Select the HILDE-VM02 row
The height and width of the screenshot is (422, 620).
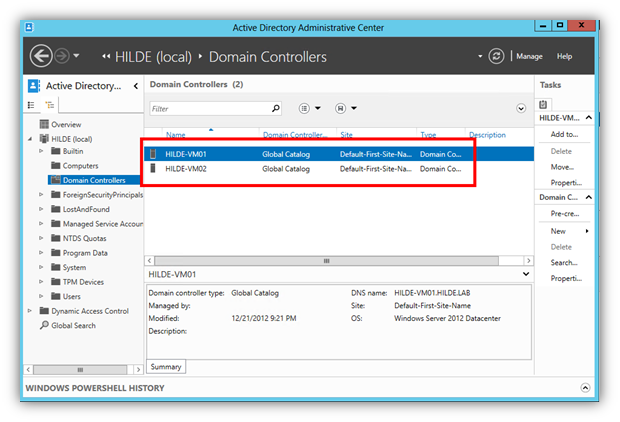pyautogui.click(x=339, y=169)
